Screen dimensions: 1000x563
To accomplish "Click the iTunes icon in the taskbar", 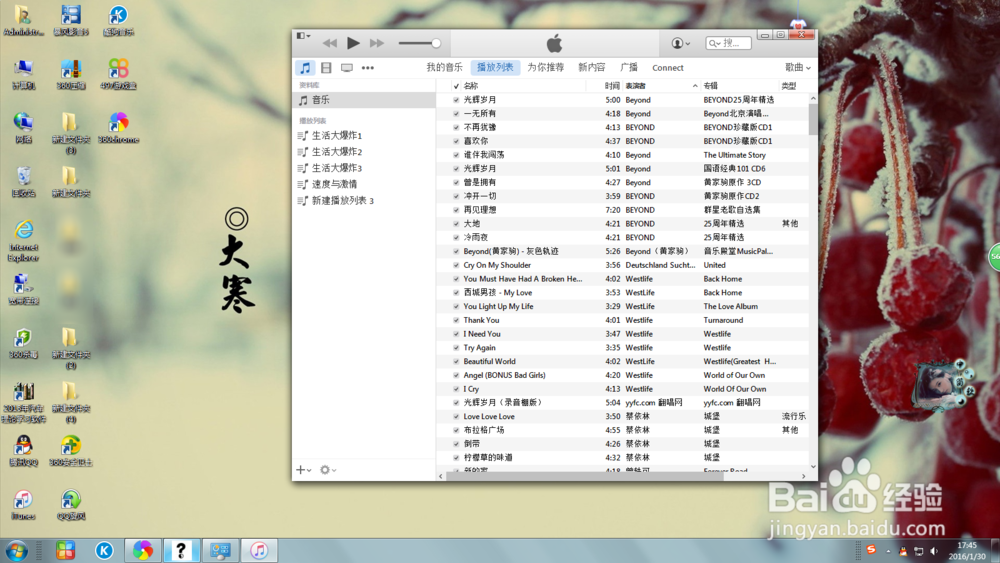I will pyautogui.click(x=259, y=550).
